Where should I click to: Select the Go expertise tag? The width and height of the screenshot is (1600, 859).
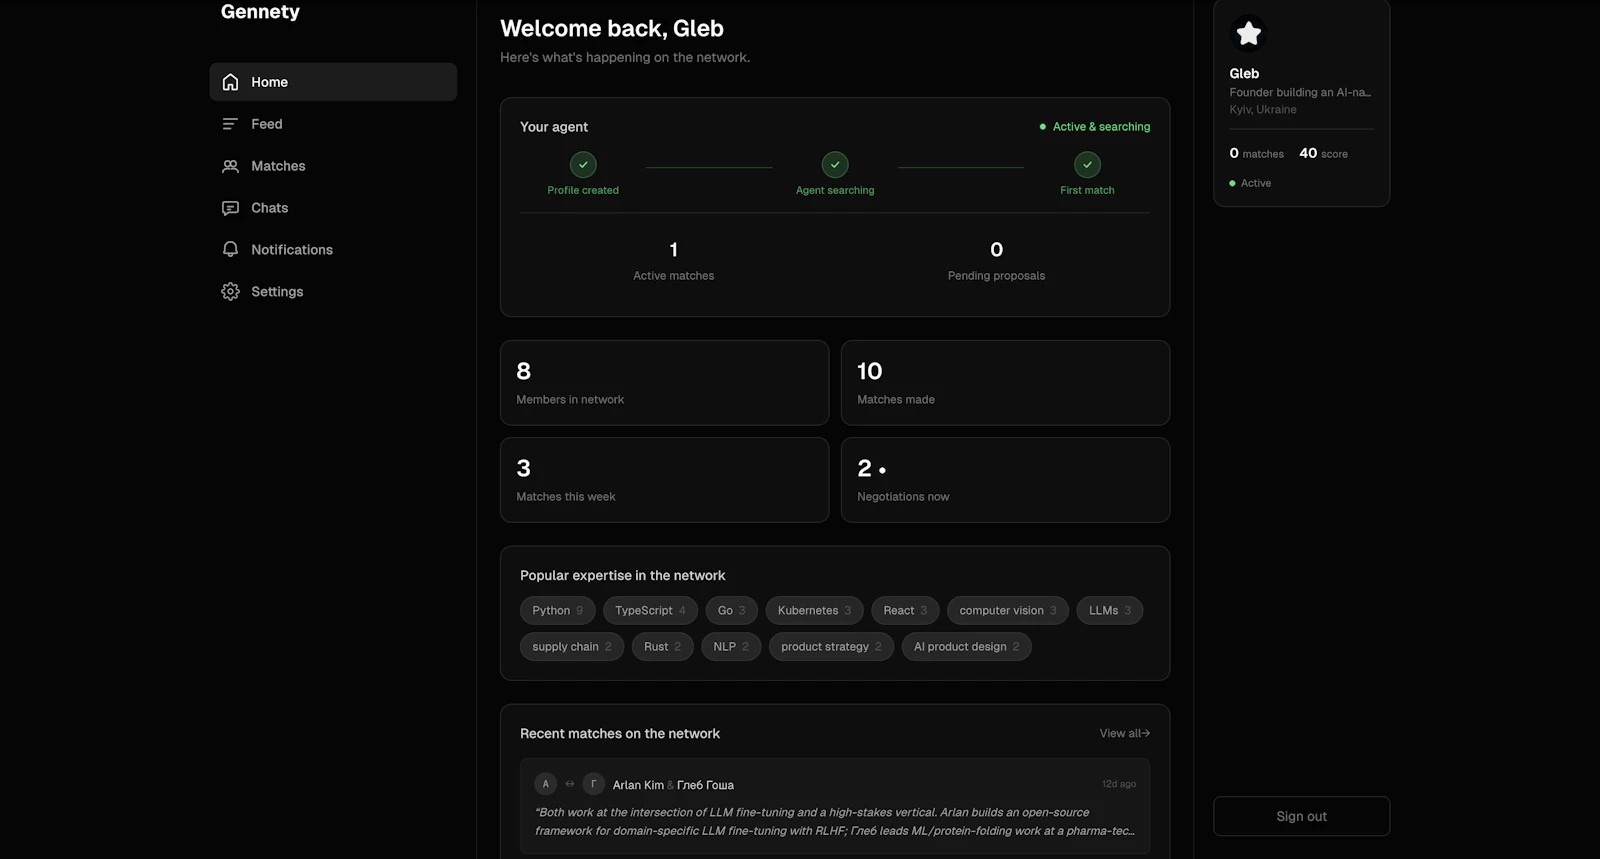(731, 610)
